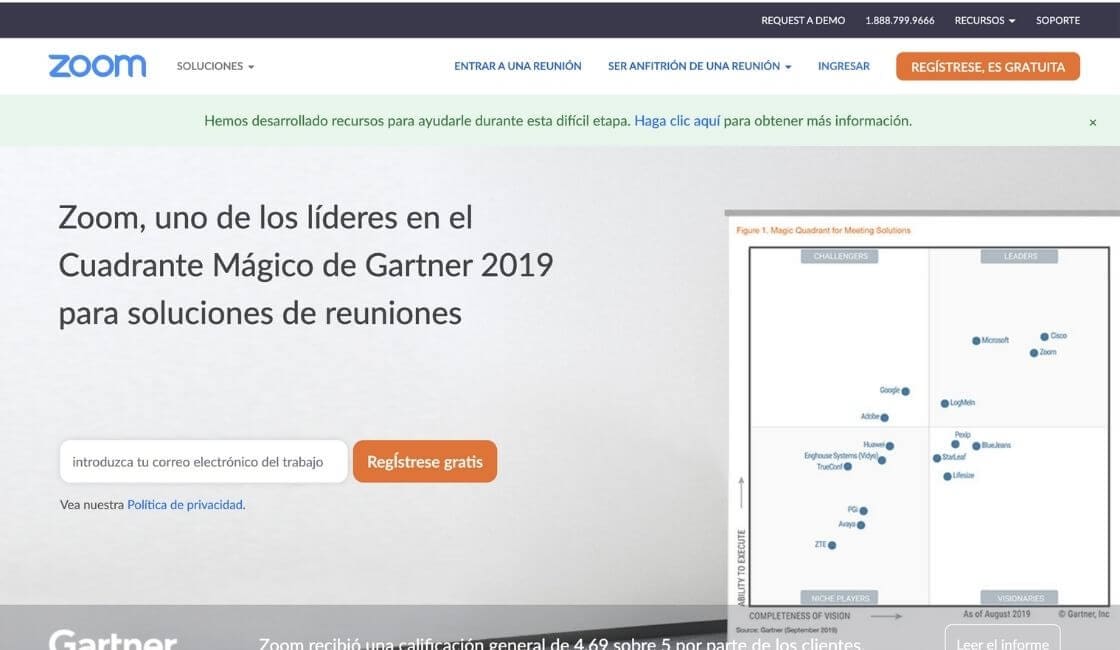1120x650 pixels.
Task: Click the Zoom logo
Action: click(97, 66)
